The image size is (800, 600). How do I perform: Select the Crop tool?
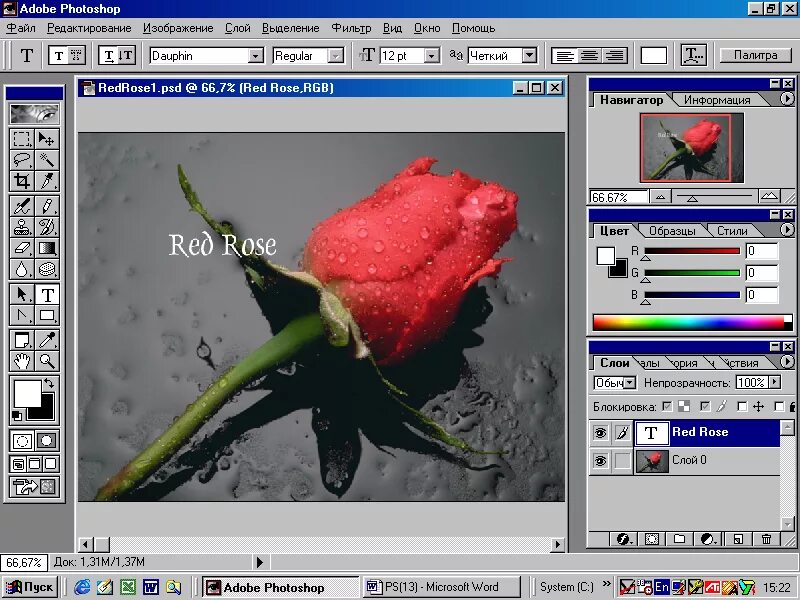[x=21, y=181]
